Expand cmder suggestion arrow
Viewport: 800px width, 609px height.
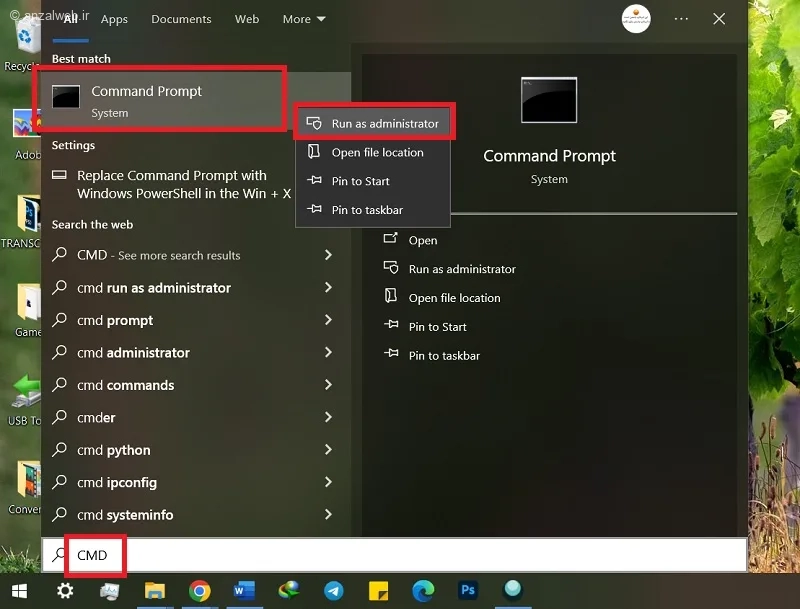pyautogui.click(x=329, y=417)
